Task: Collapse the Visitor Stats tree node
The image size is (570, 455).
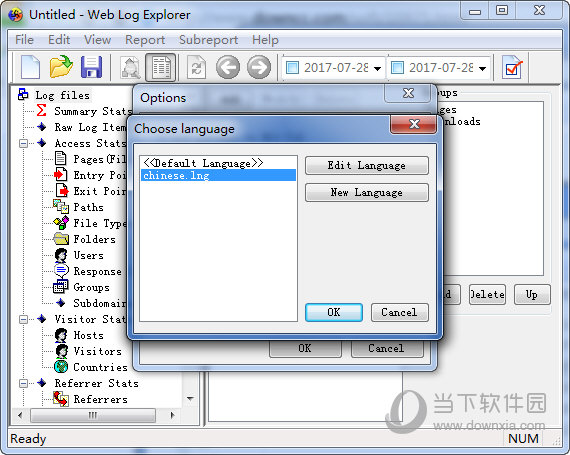Action: pos(23,319)
